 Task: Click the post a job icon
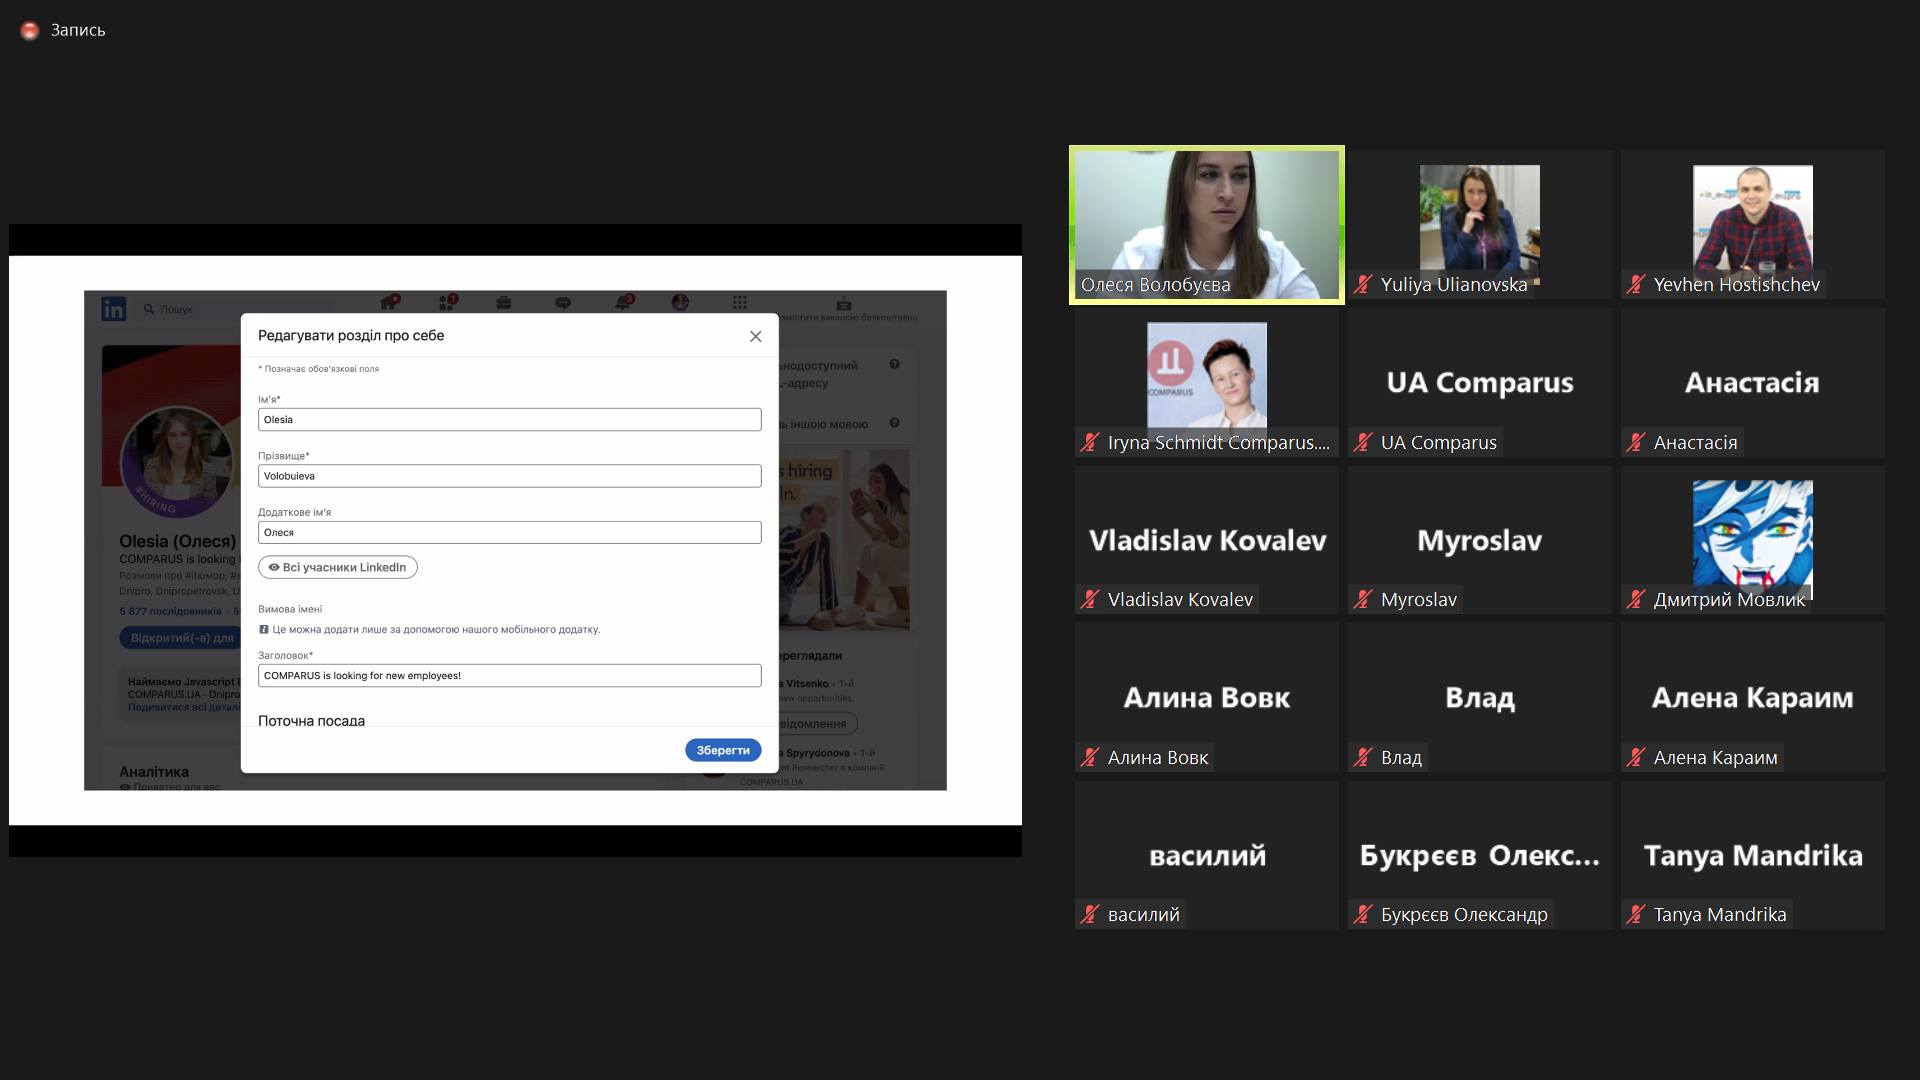844,303
